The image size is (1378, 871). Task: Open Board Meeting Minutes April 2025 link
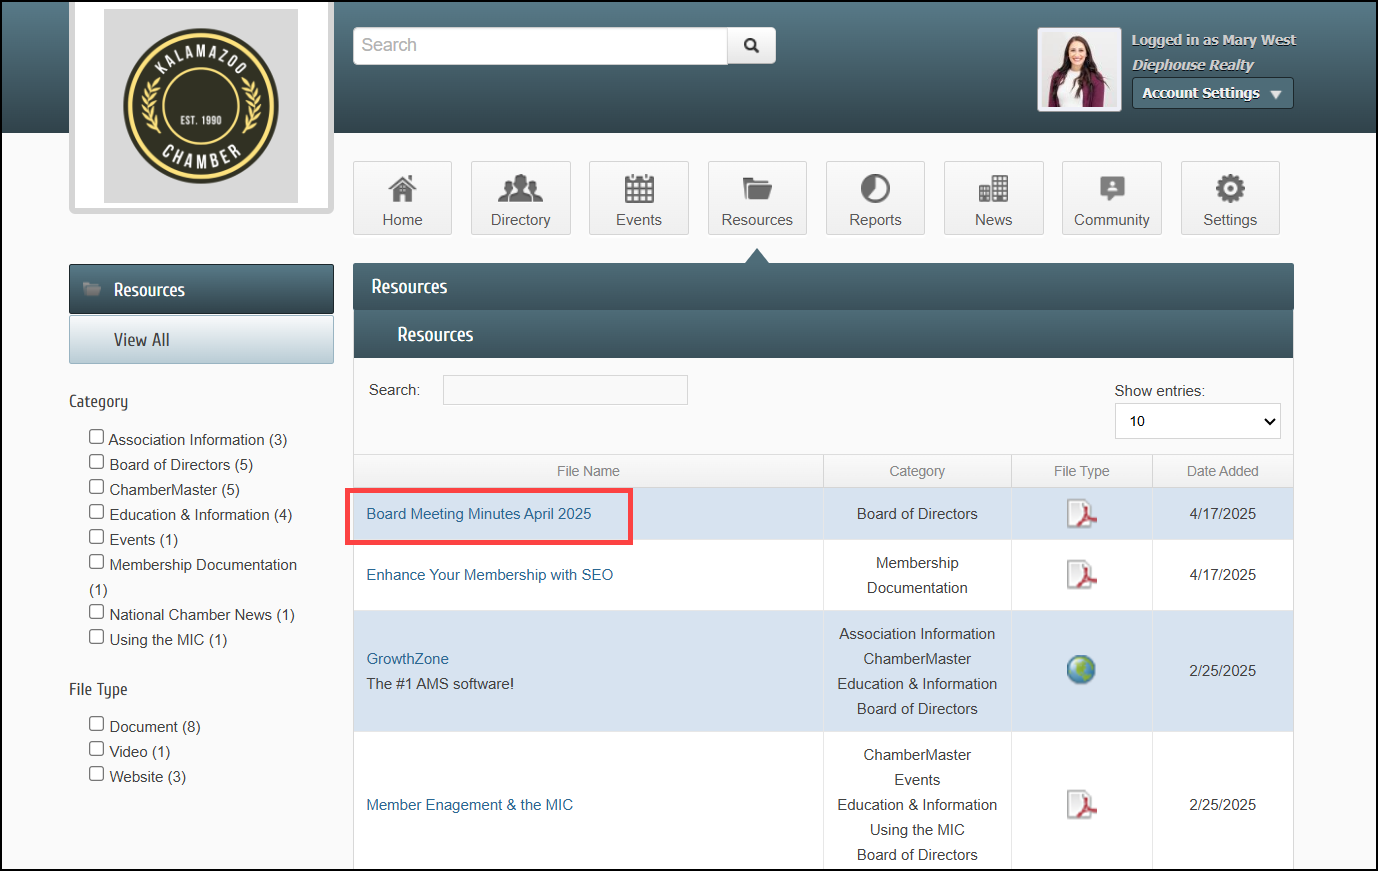click(478, 514)
